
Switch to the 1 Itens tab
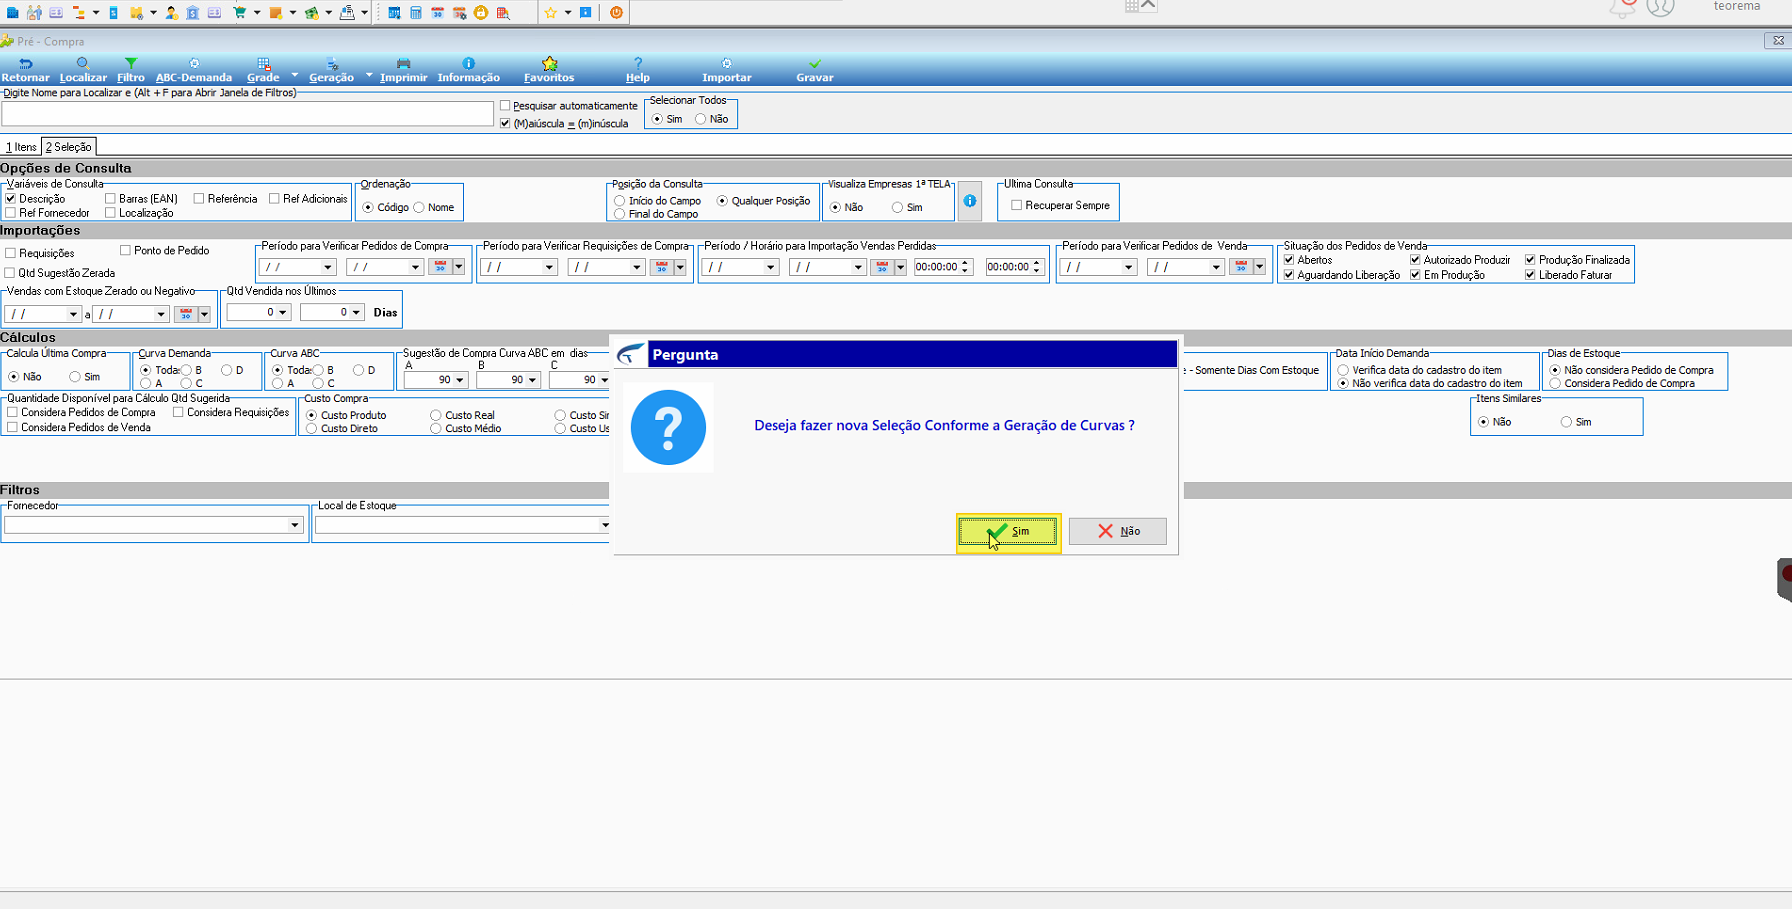pos(21,147)
